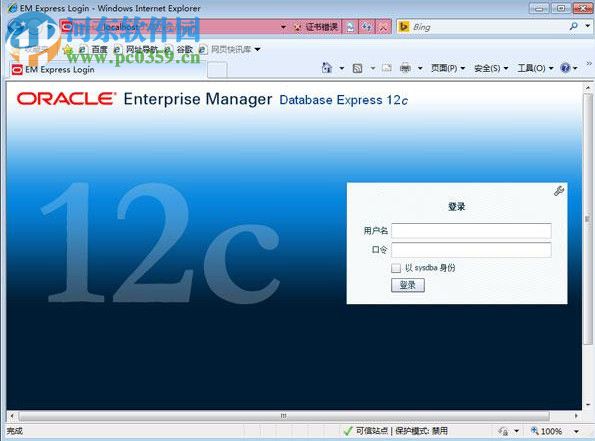The height and width of the screenshot is (441, 595).
Task: Click the vertical scrollbar down arrow
Action: (588, 405)
